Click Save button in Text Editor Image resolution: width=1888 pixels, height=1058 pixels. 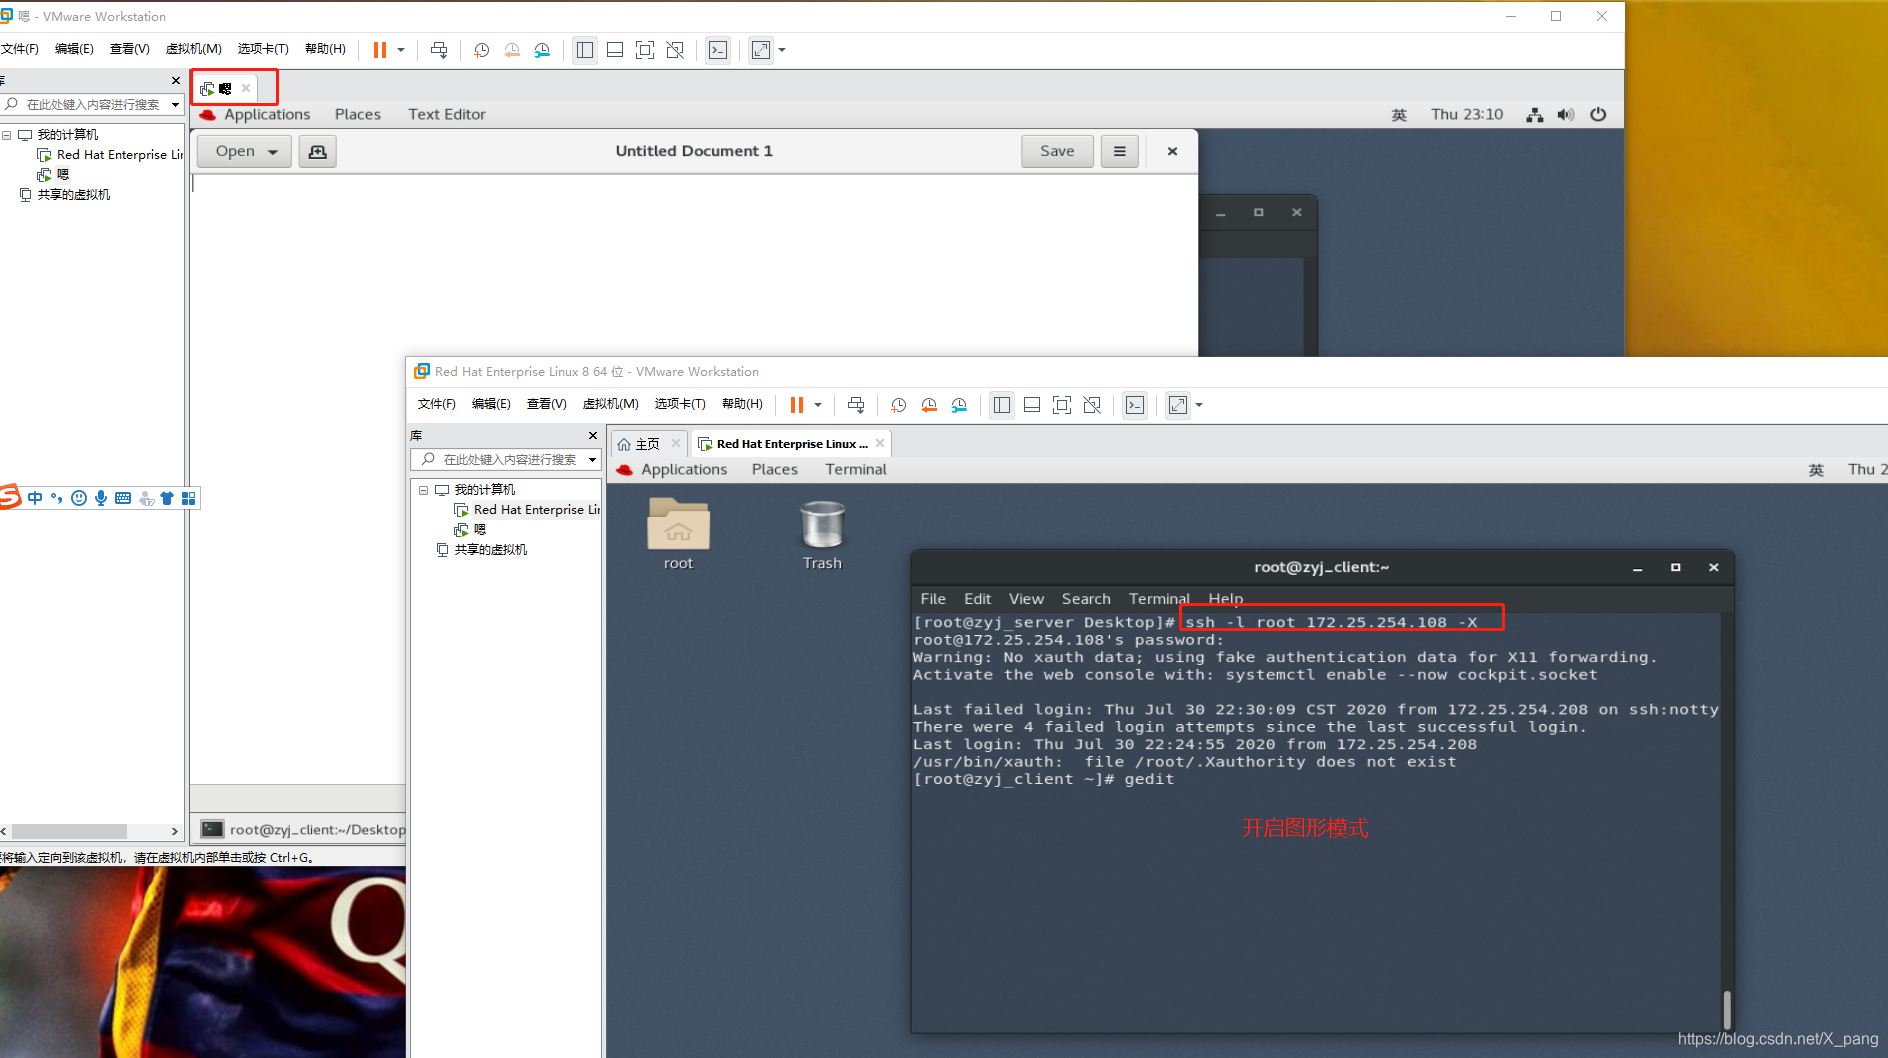pos(1057,151)
